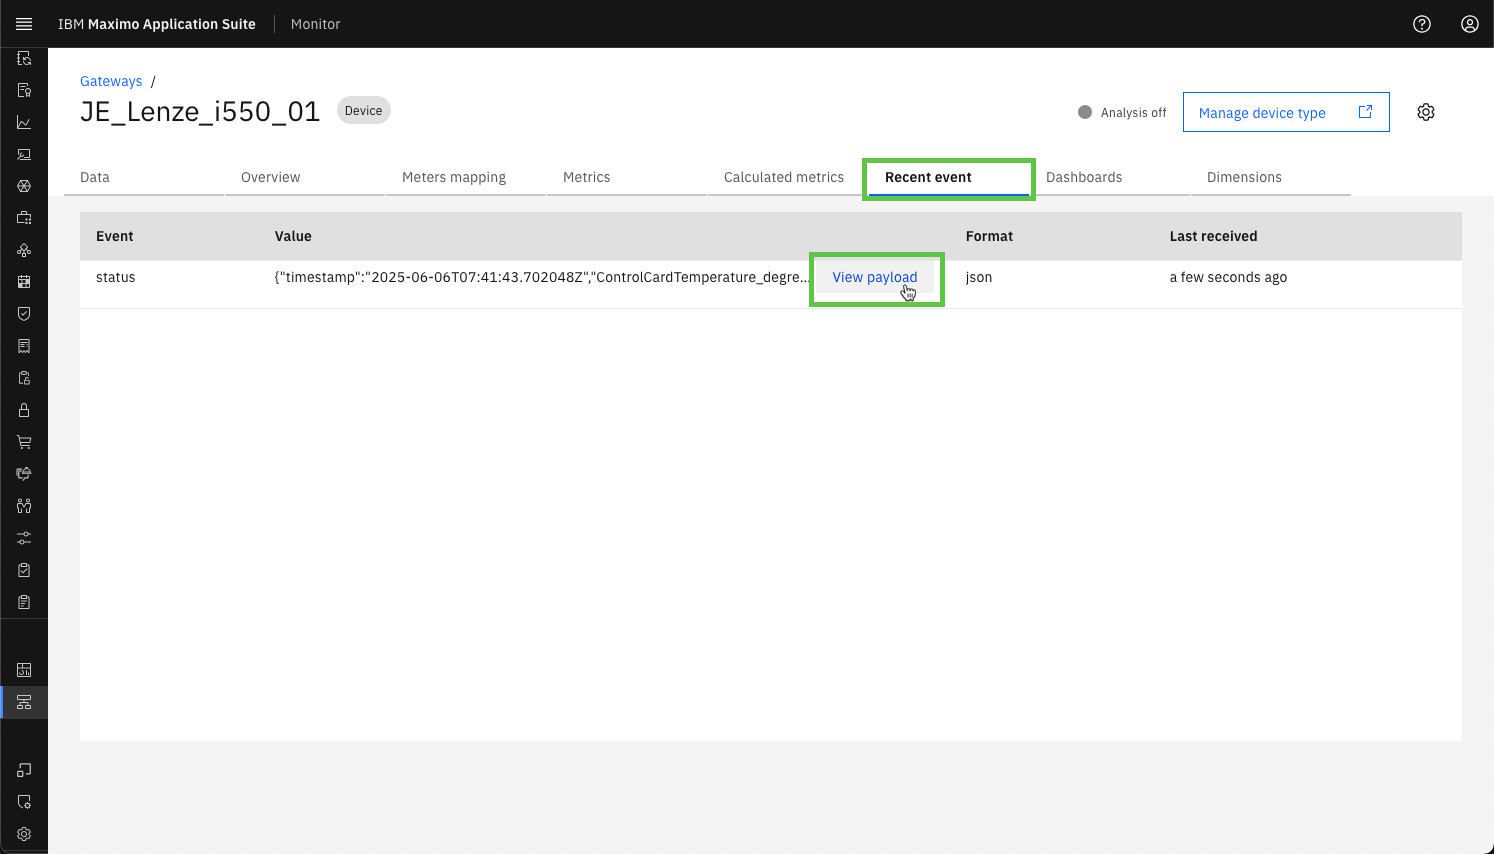
Task: Click the bottom sidebar gear icon
Action: [x=24, y=834]
